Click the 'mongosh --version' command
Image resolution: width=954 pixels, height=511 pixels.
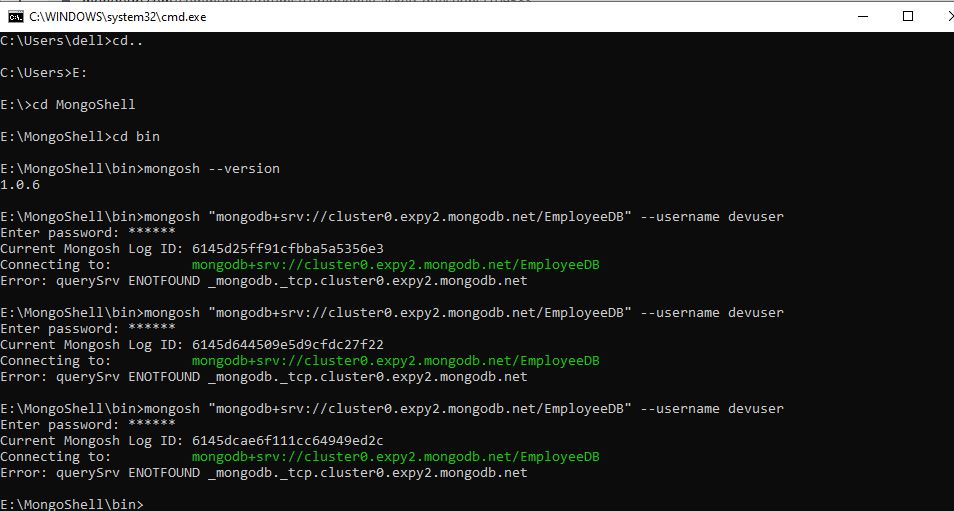[212, 168]
